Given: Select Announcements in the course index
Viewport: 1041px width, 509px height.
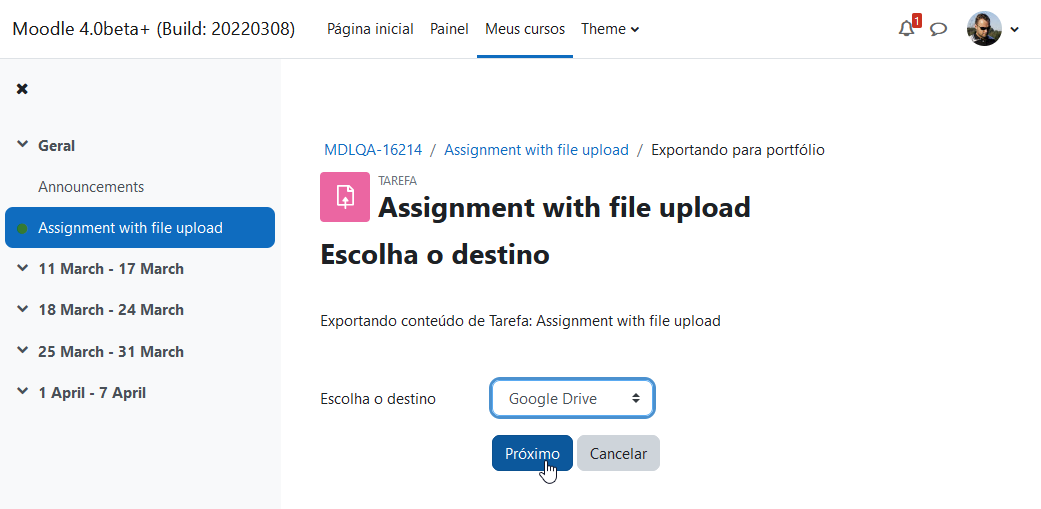Looking at the screenshot, I should coord(91,187).
